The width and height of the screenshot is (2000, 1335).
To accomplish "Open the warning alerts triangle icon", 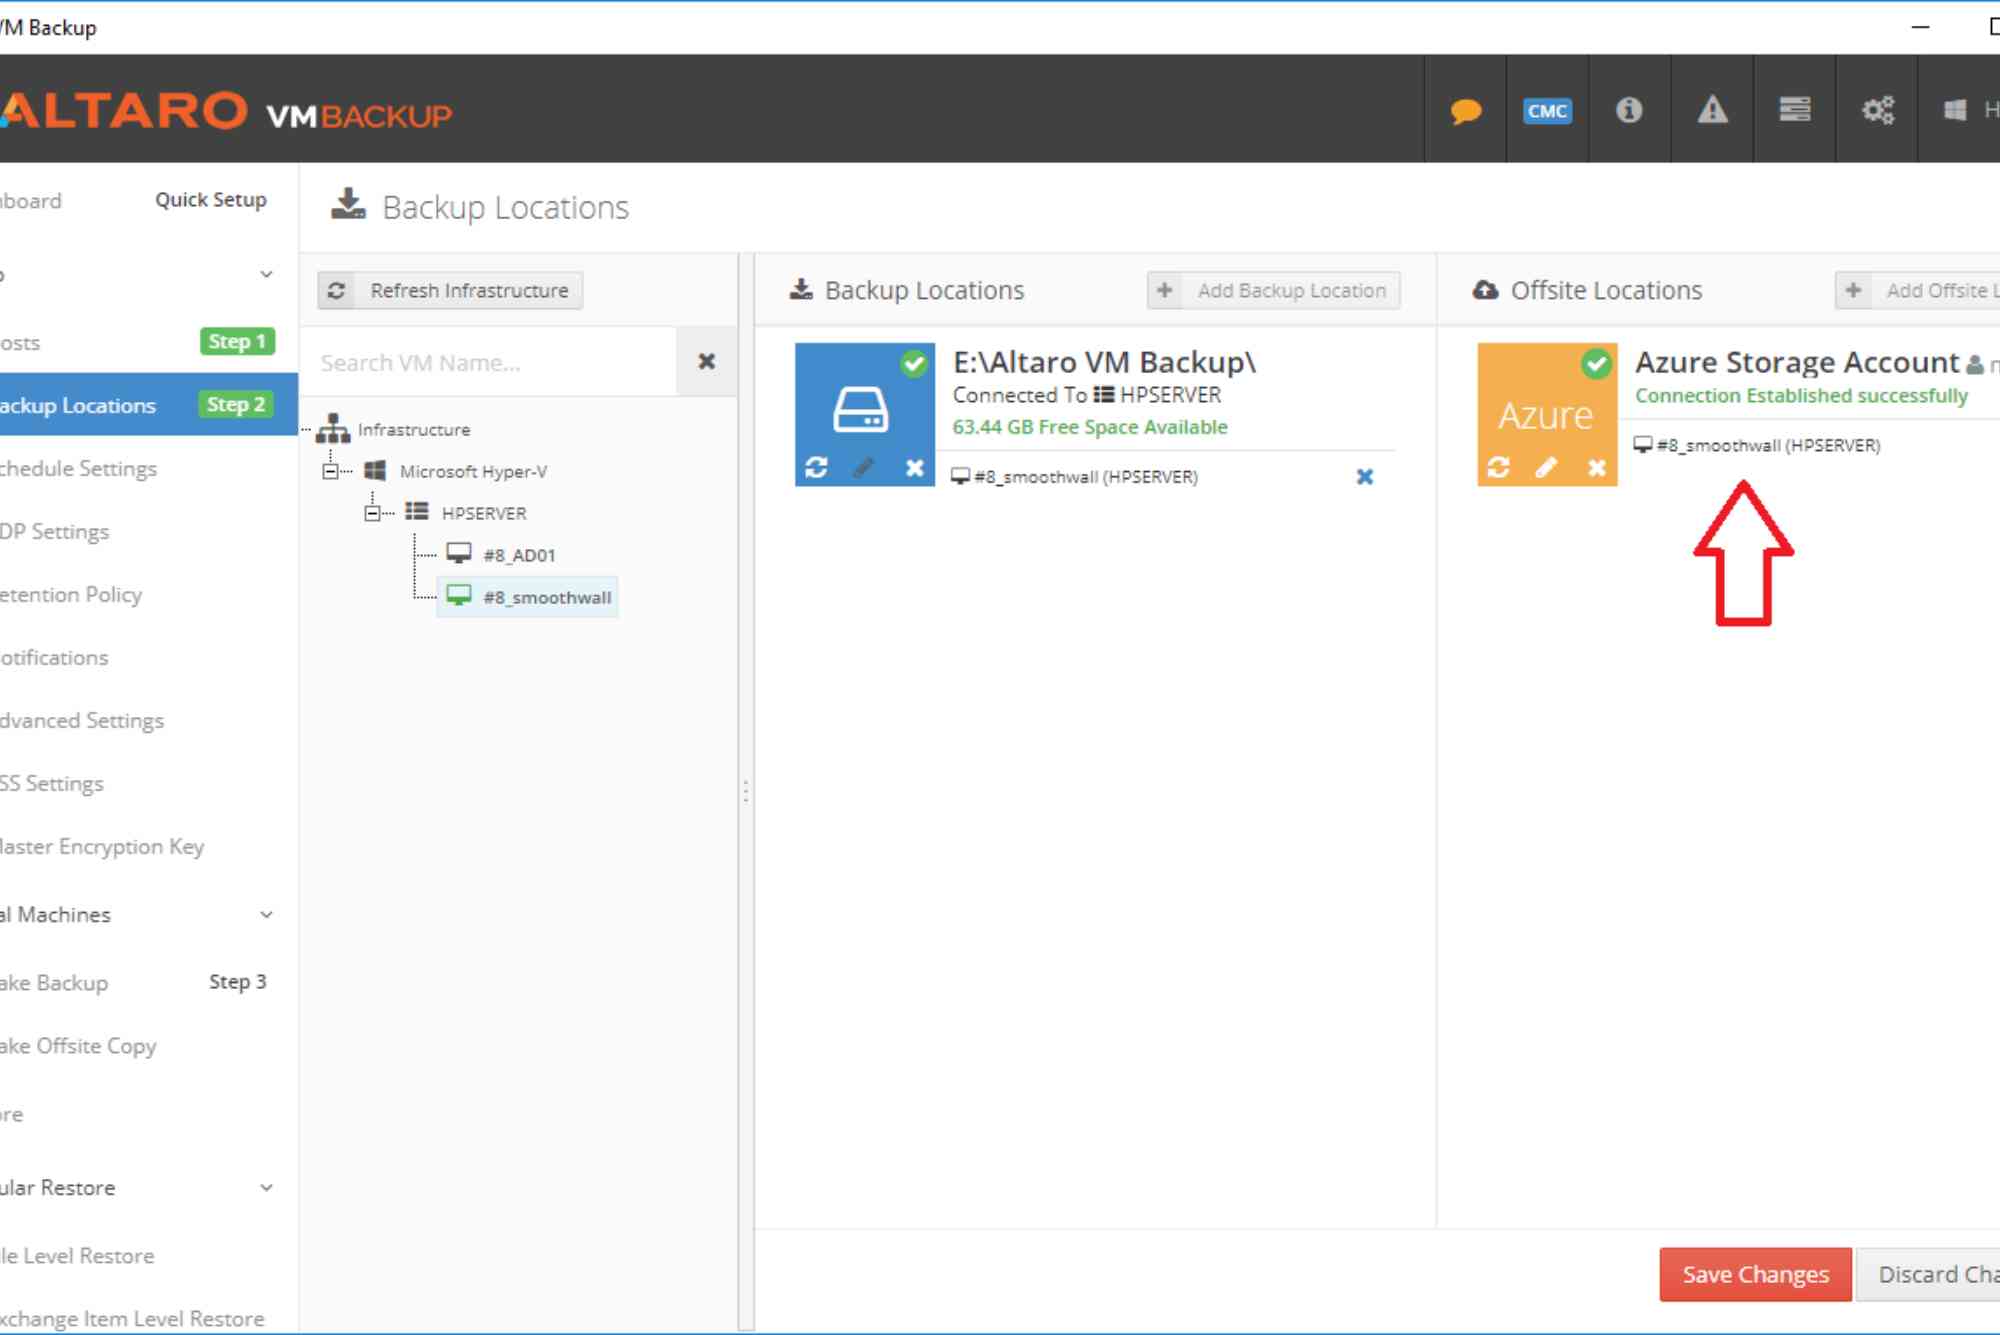I will click(1712, 109).
